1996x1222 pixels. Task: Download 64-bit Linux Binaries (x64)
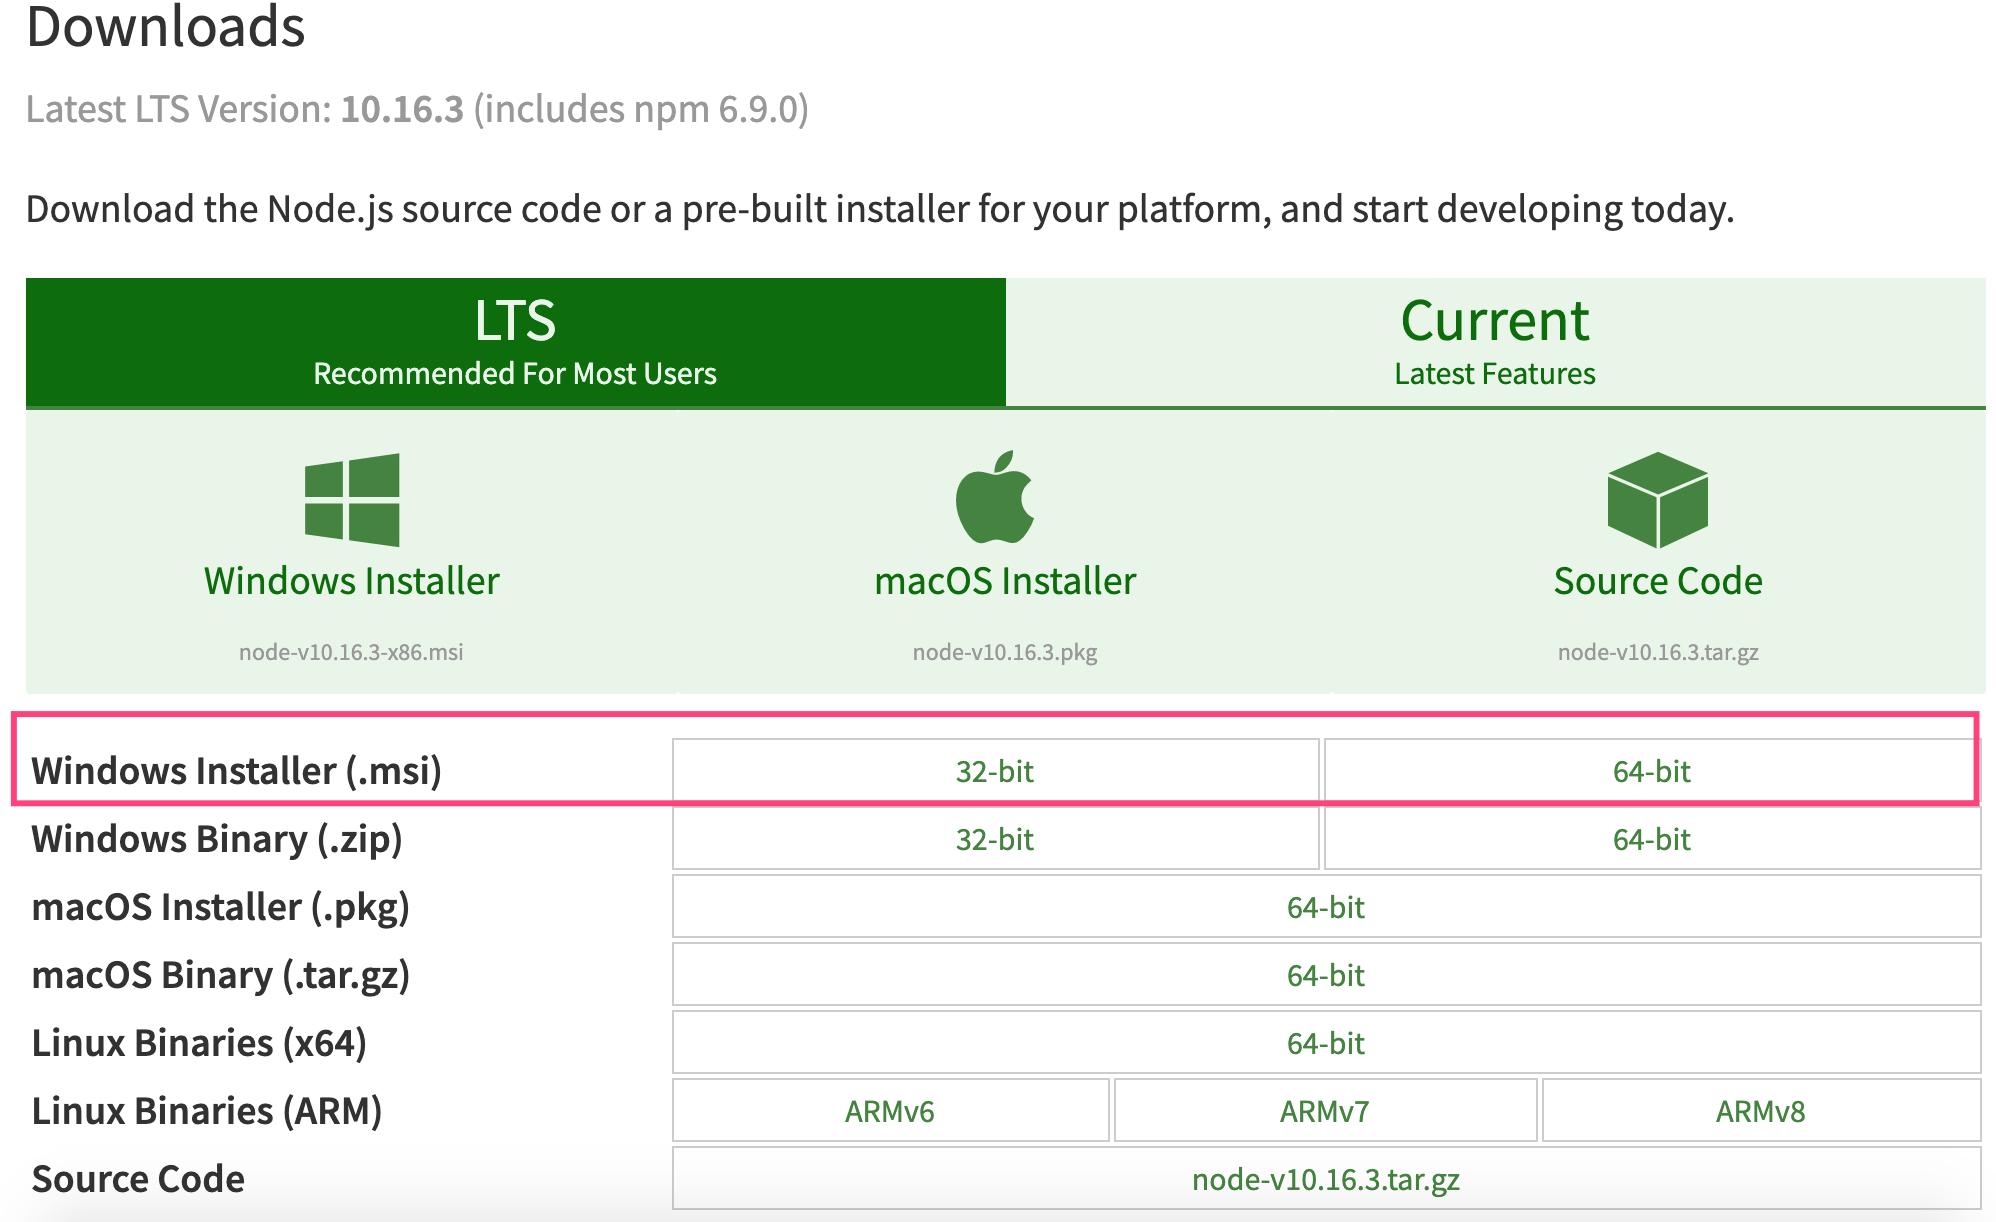[x=1325, y=1043]
